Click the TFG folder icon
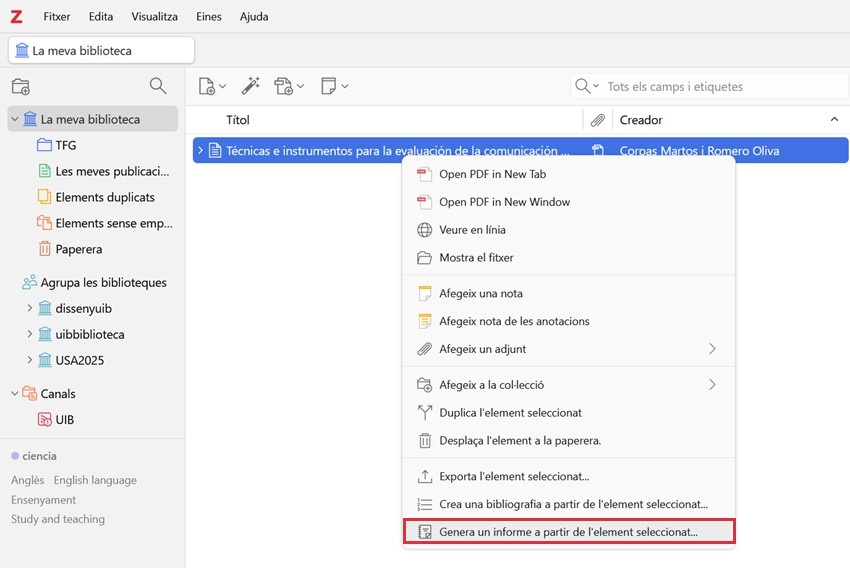This screenshot has height=568, width=850. pyautogui.click(x=44, y=145)
